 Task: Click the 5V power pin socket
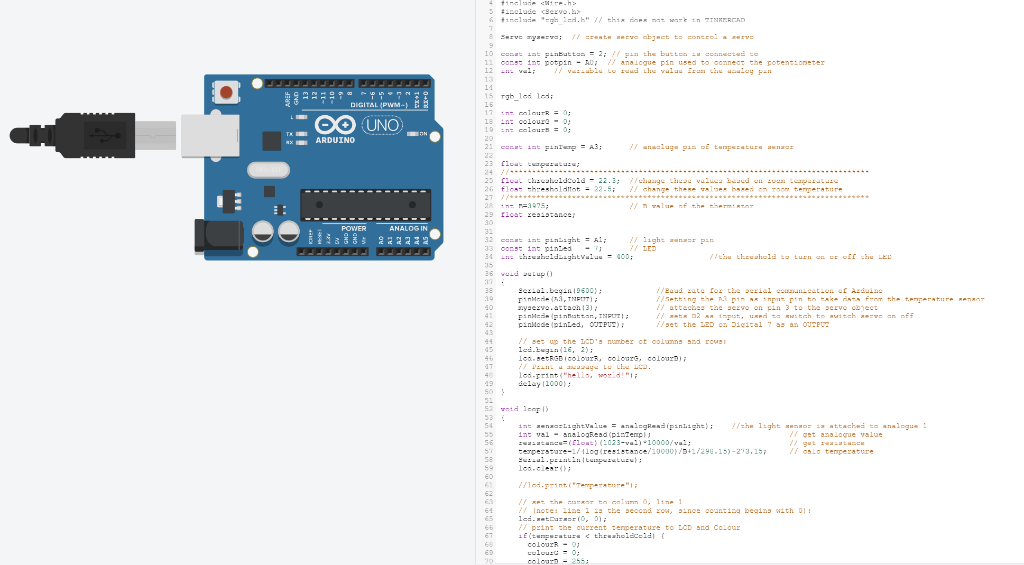[337, 251]
